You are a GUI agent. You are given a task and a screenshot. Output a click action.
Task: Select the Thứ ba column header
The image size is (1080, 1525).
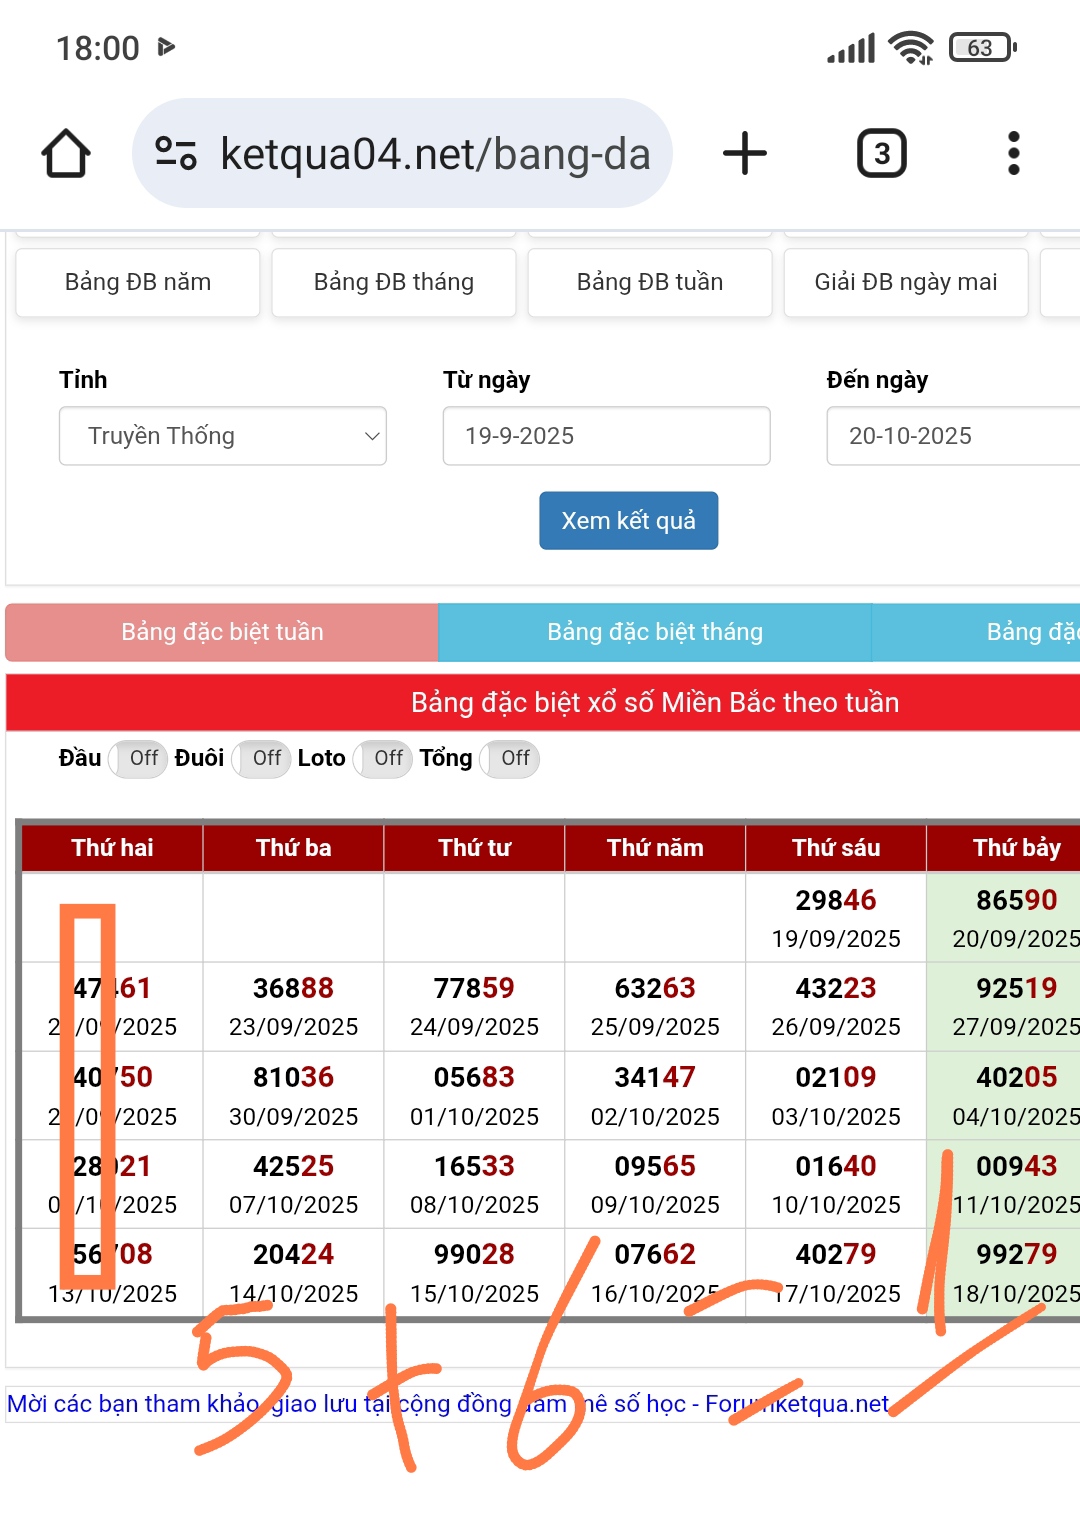coord(293,848)
